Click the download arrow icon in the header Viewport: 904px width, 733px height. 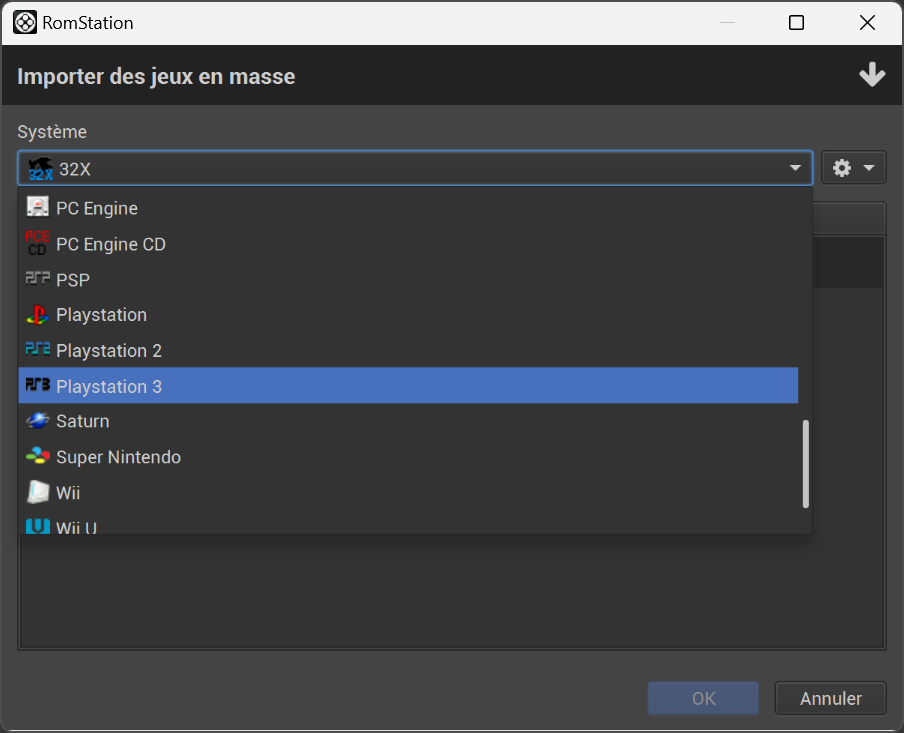(x=872, y=74)
